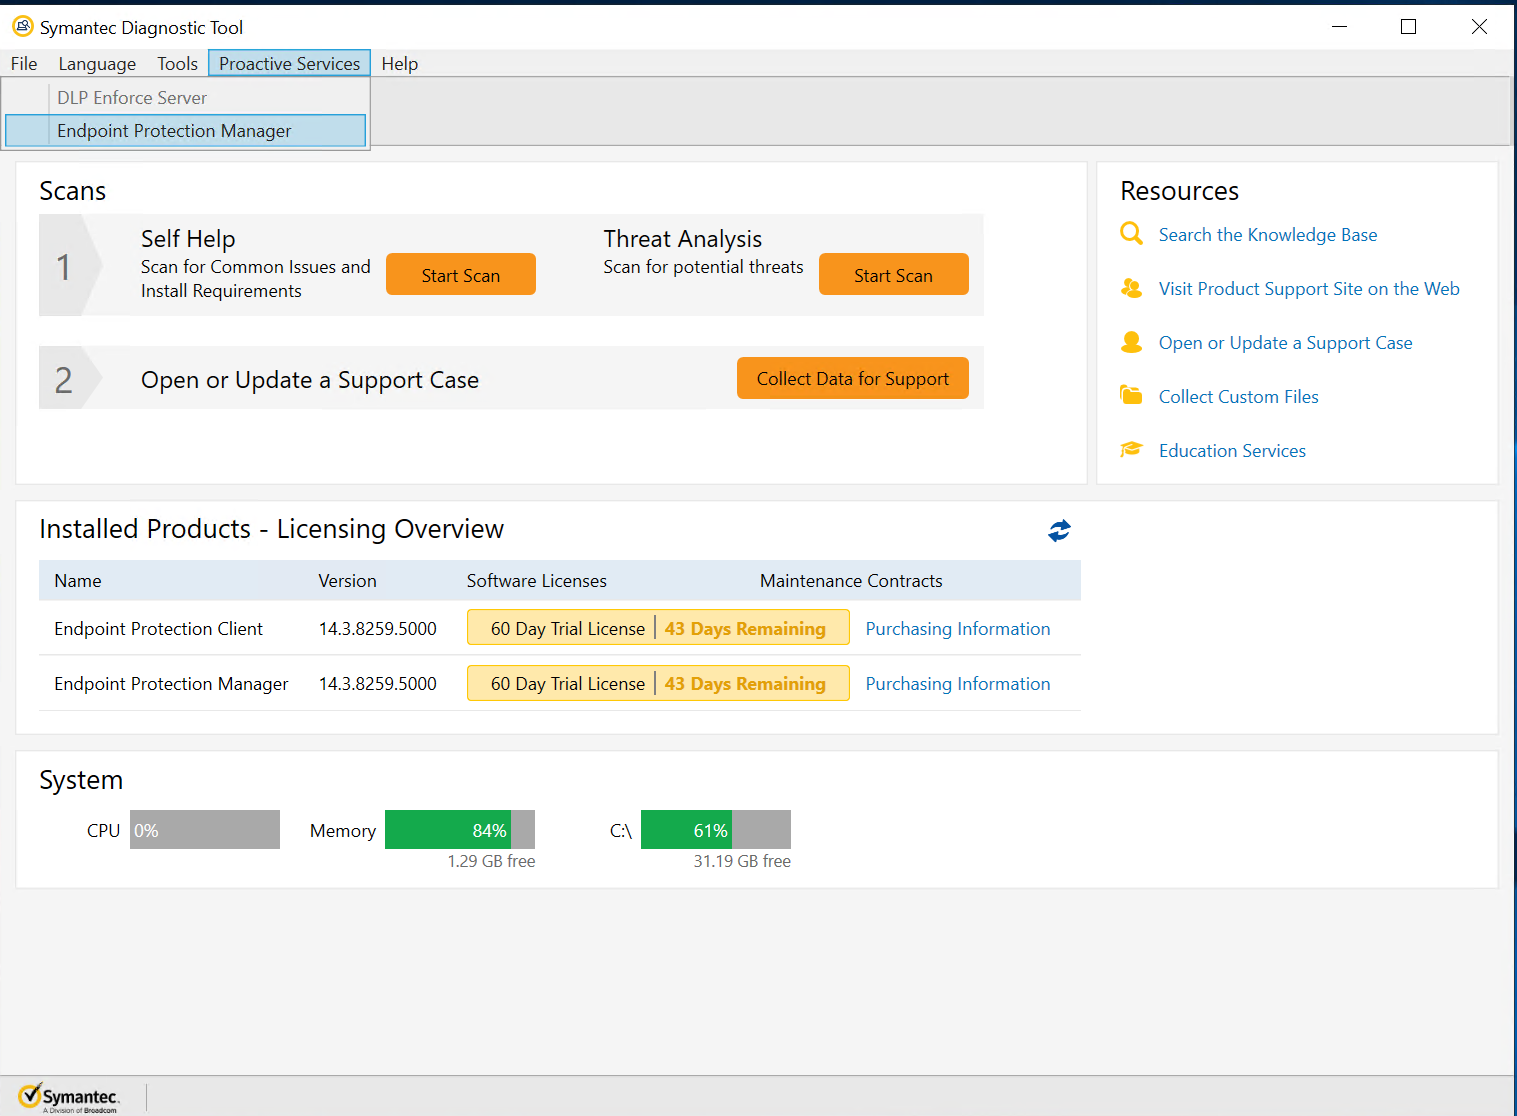1517x1116 pixels.
Task: Click the Version column header
Action: 347,581
